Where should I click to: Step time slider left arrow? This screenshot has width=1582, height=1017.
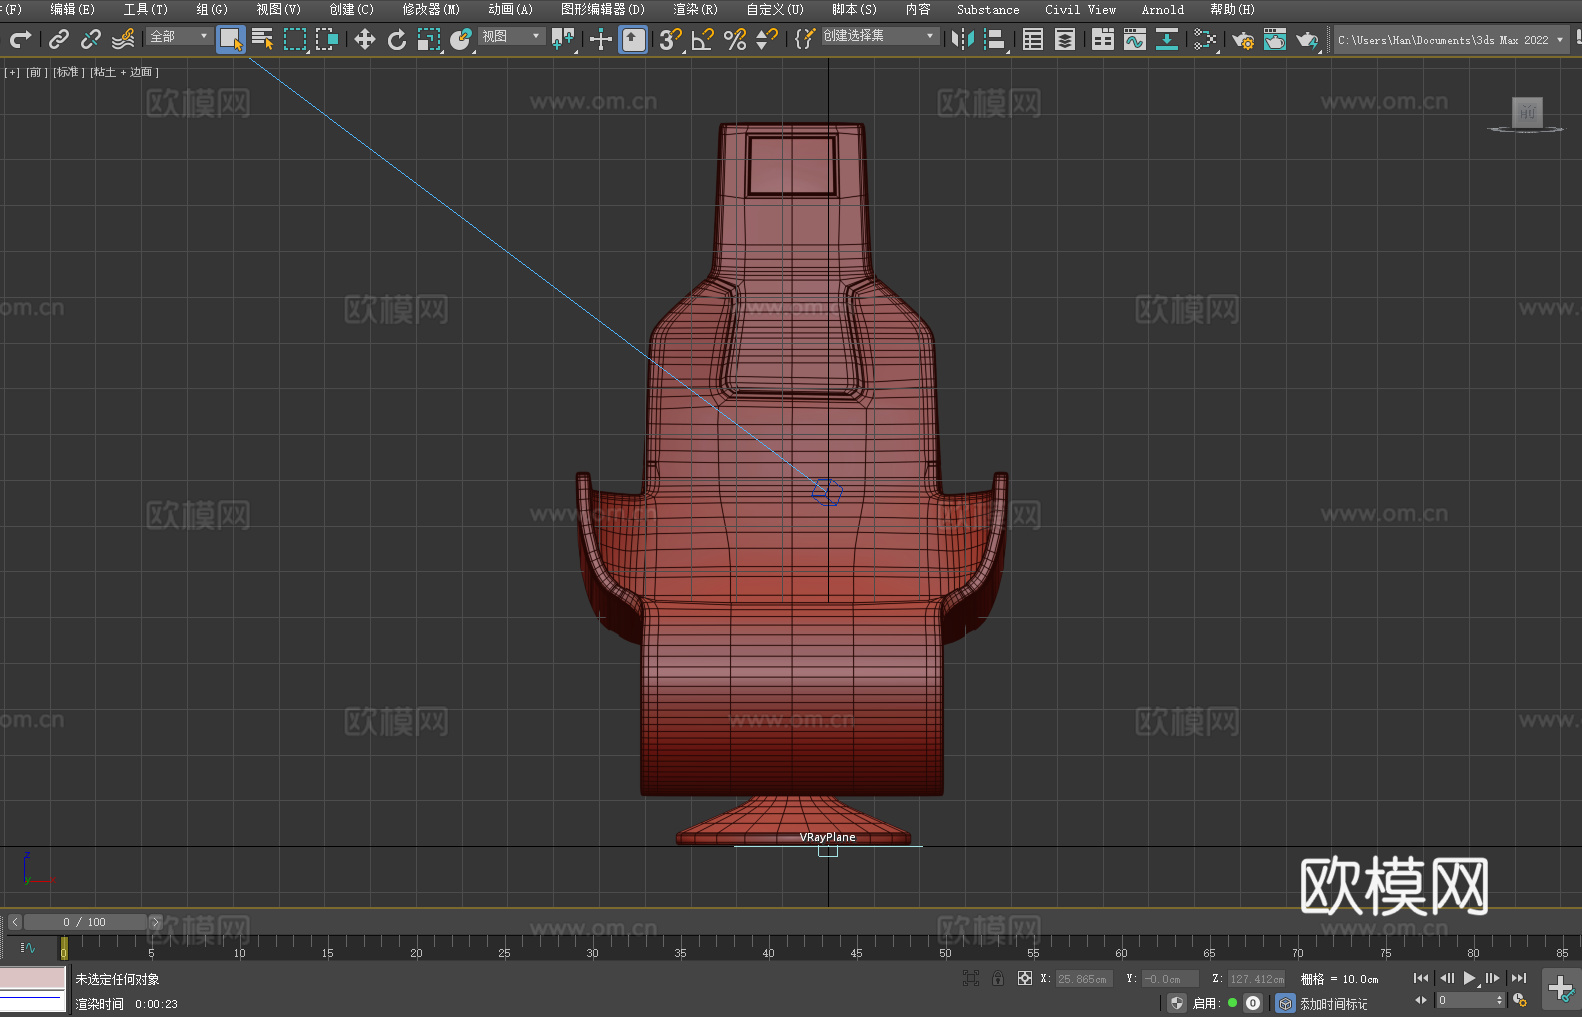15,922
